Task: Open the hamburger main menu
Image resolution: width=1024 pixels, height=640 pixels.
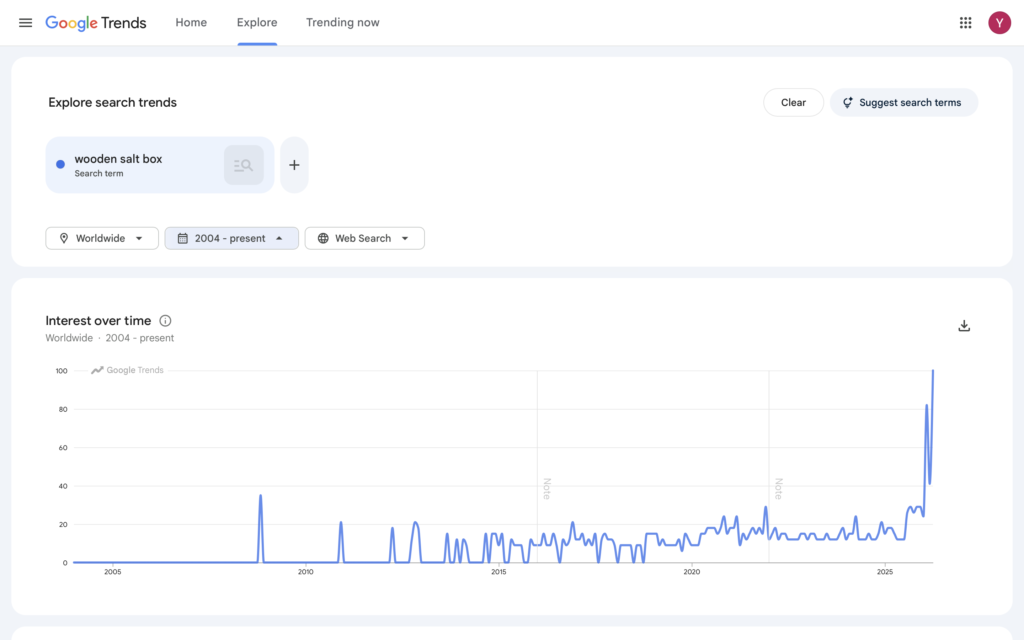Action: click(25, 23)
